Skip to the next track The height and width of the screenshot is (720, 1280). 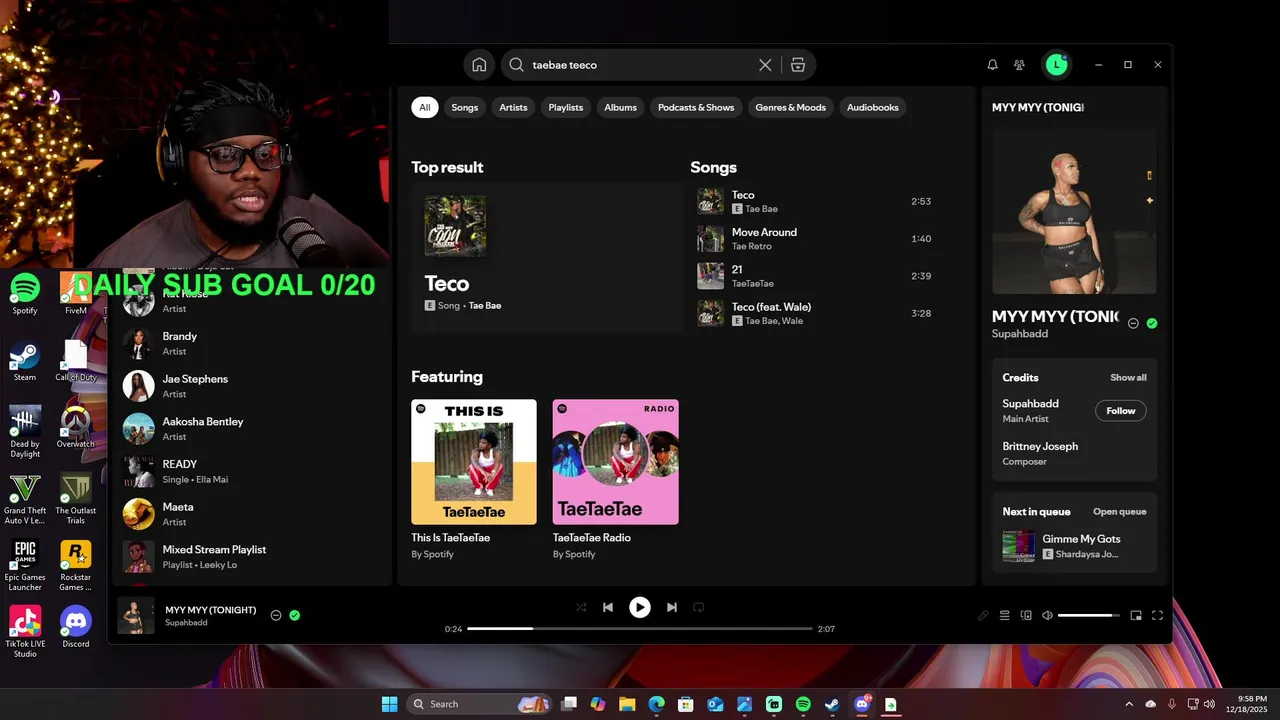(x=672, y=607)
